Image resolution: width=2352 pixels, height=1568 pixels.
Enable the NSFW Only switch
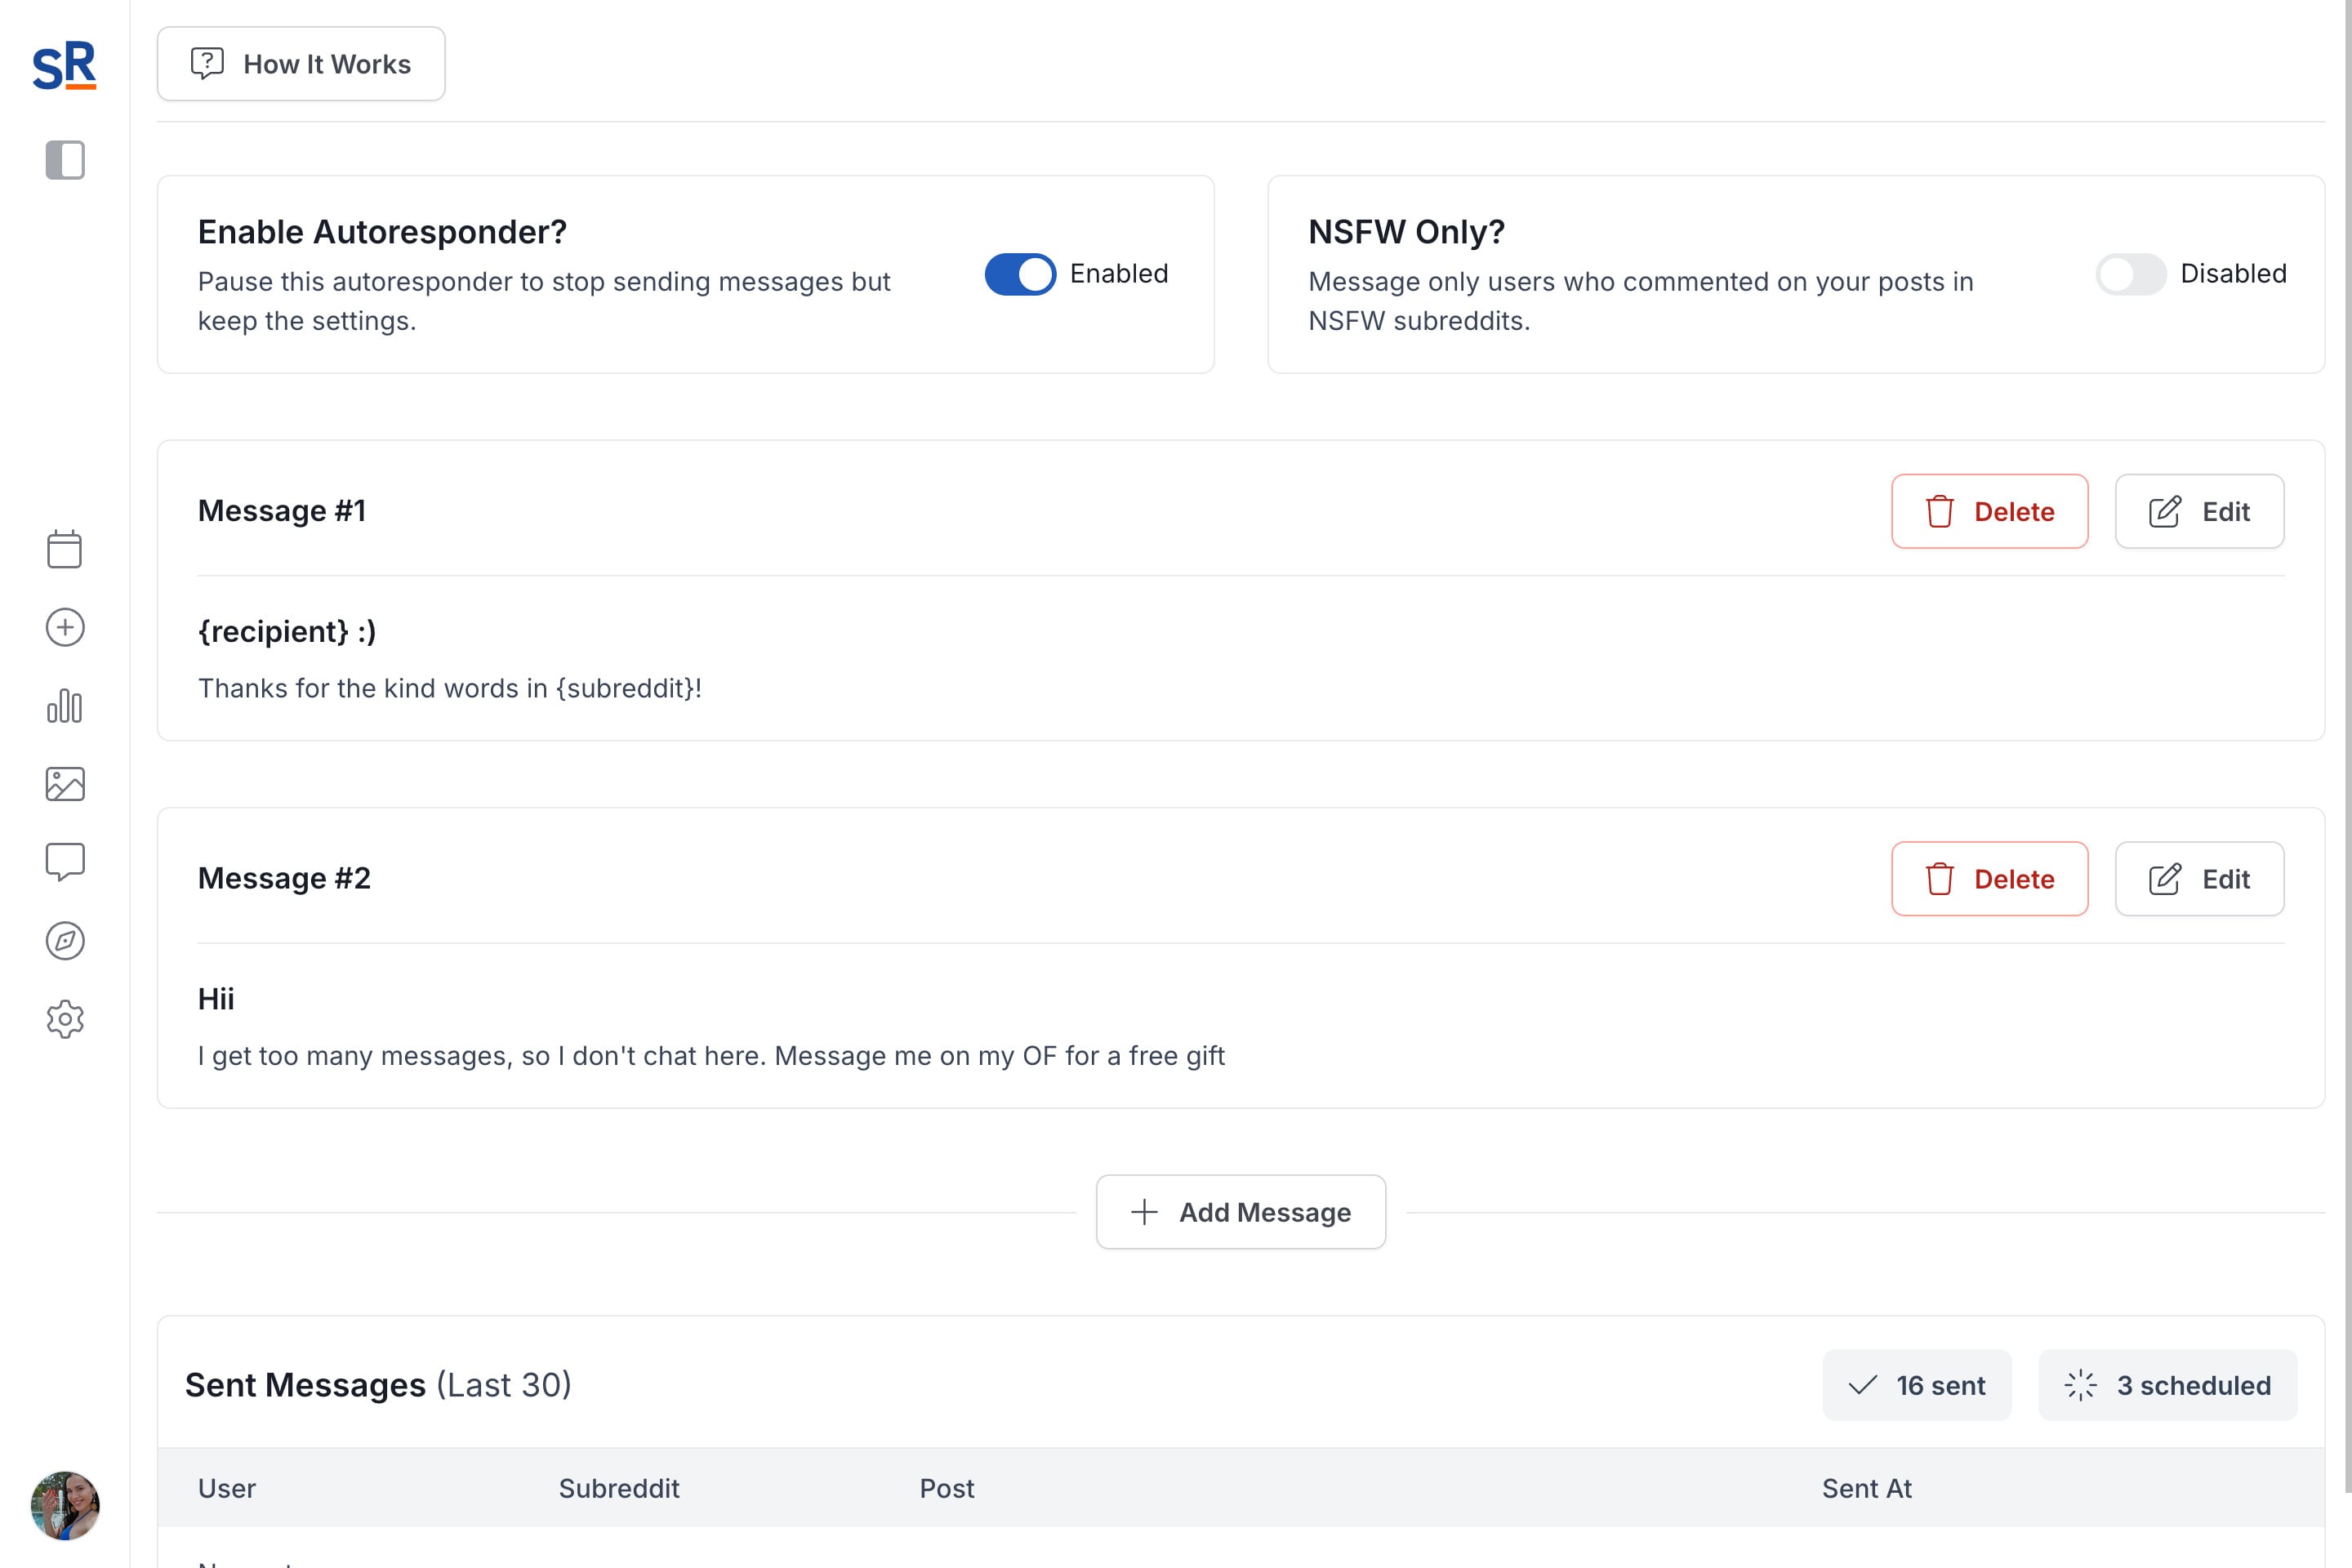coord(2130,274)
